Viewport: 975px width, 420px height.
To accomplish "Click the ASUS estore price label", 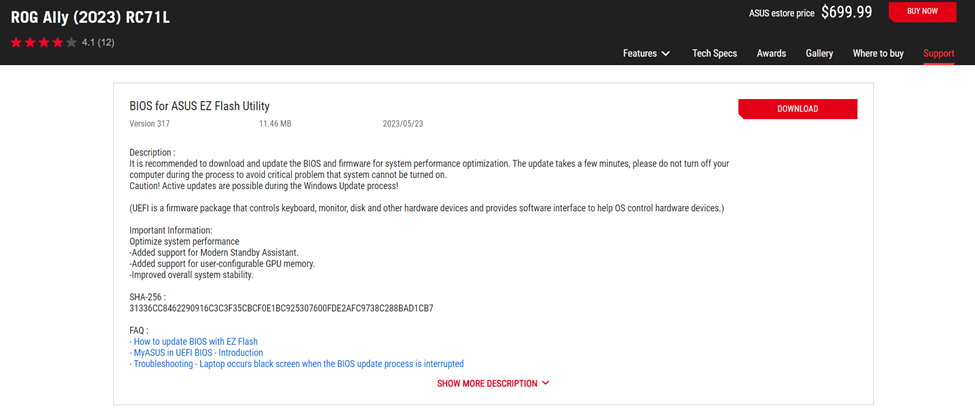I will point(782,13).
